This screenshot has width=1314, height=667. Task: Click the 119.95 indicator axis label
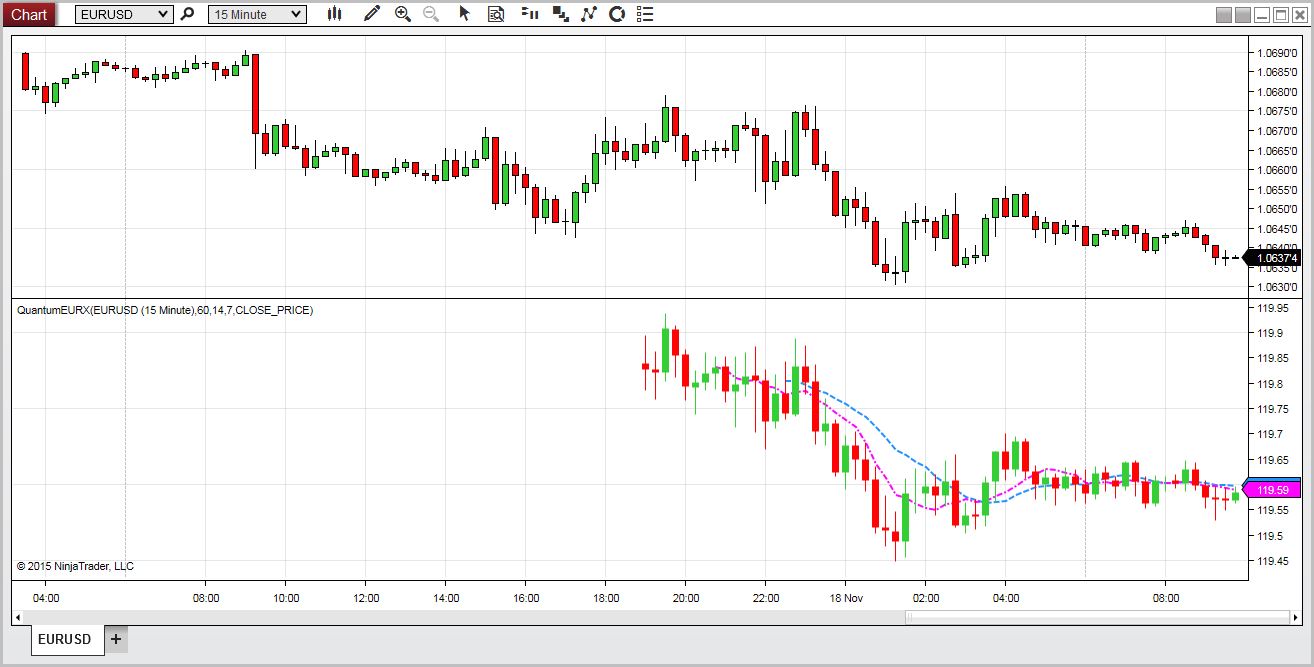pos(1272,308)
